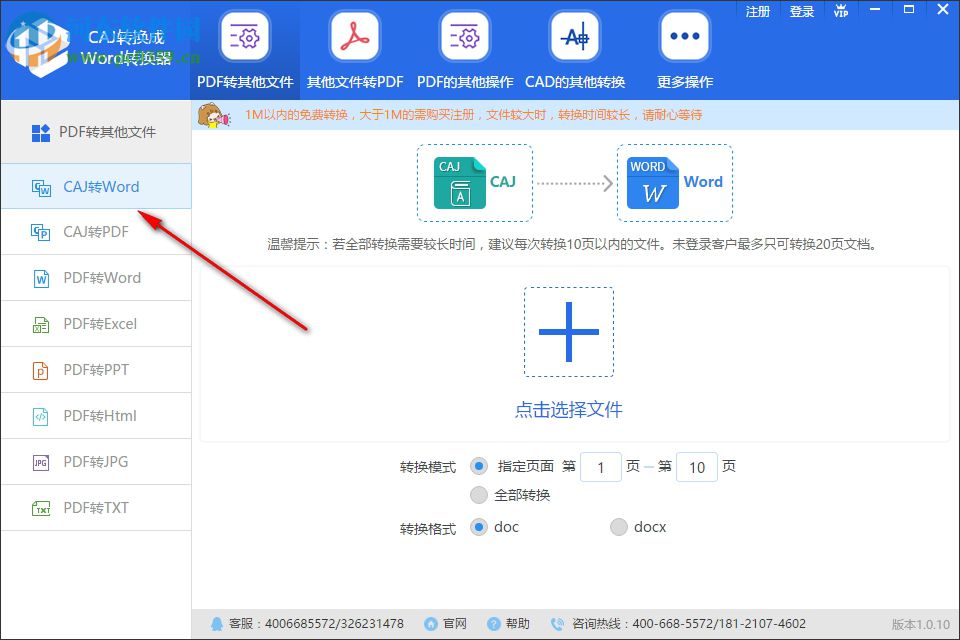
Task: Click the ending page number field
Action: 697,466
